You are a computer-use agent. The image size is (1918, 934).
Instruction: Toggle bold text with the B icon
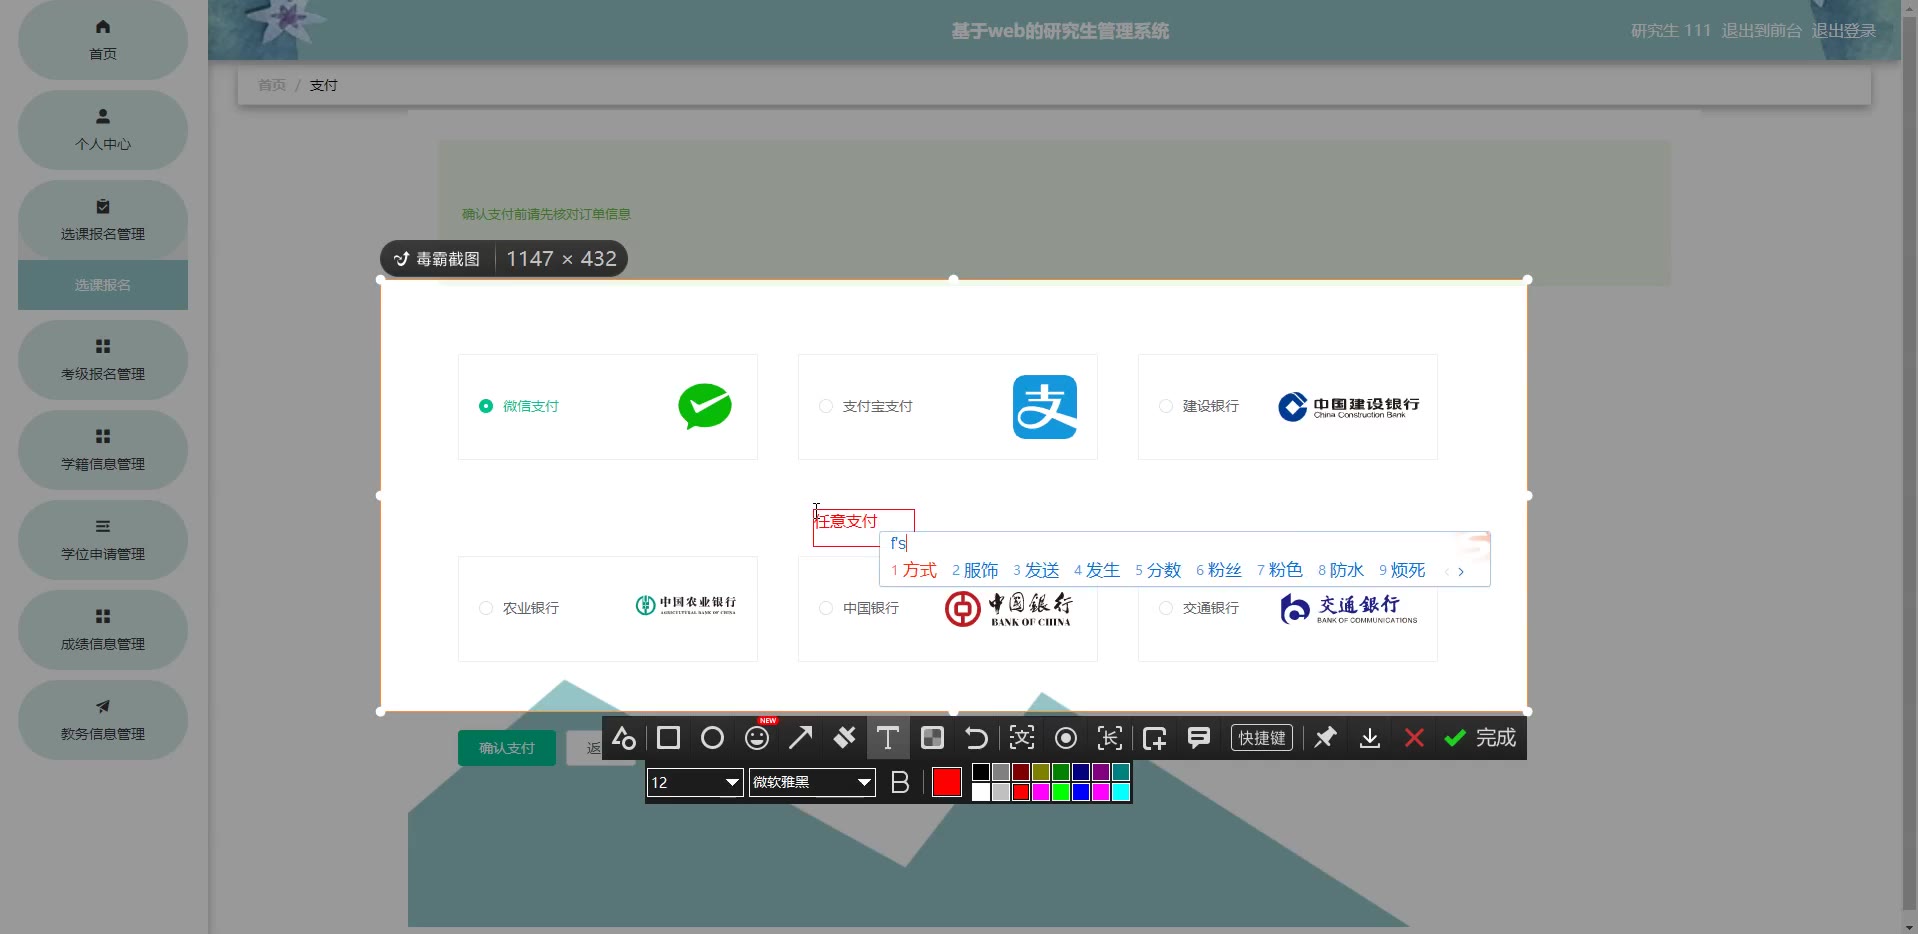(x=900, y=782)
